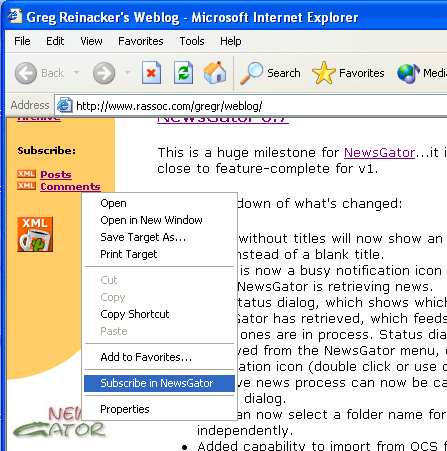
Task: Choose Add to Favorites... option
Action: click(159, 357)
